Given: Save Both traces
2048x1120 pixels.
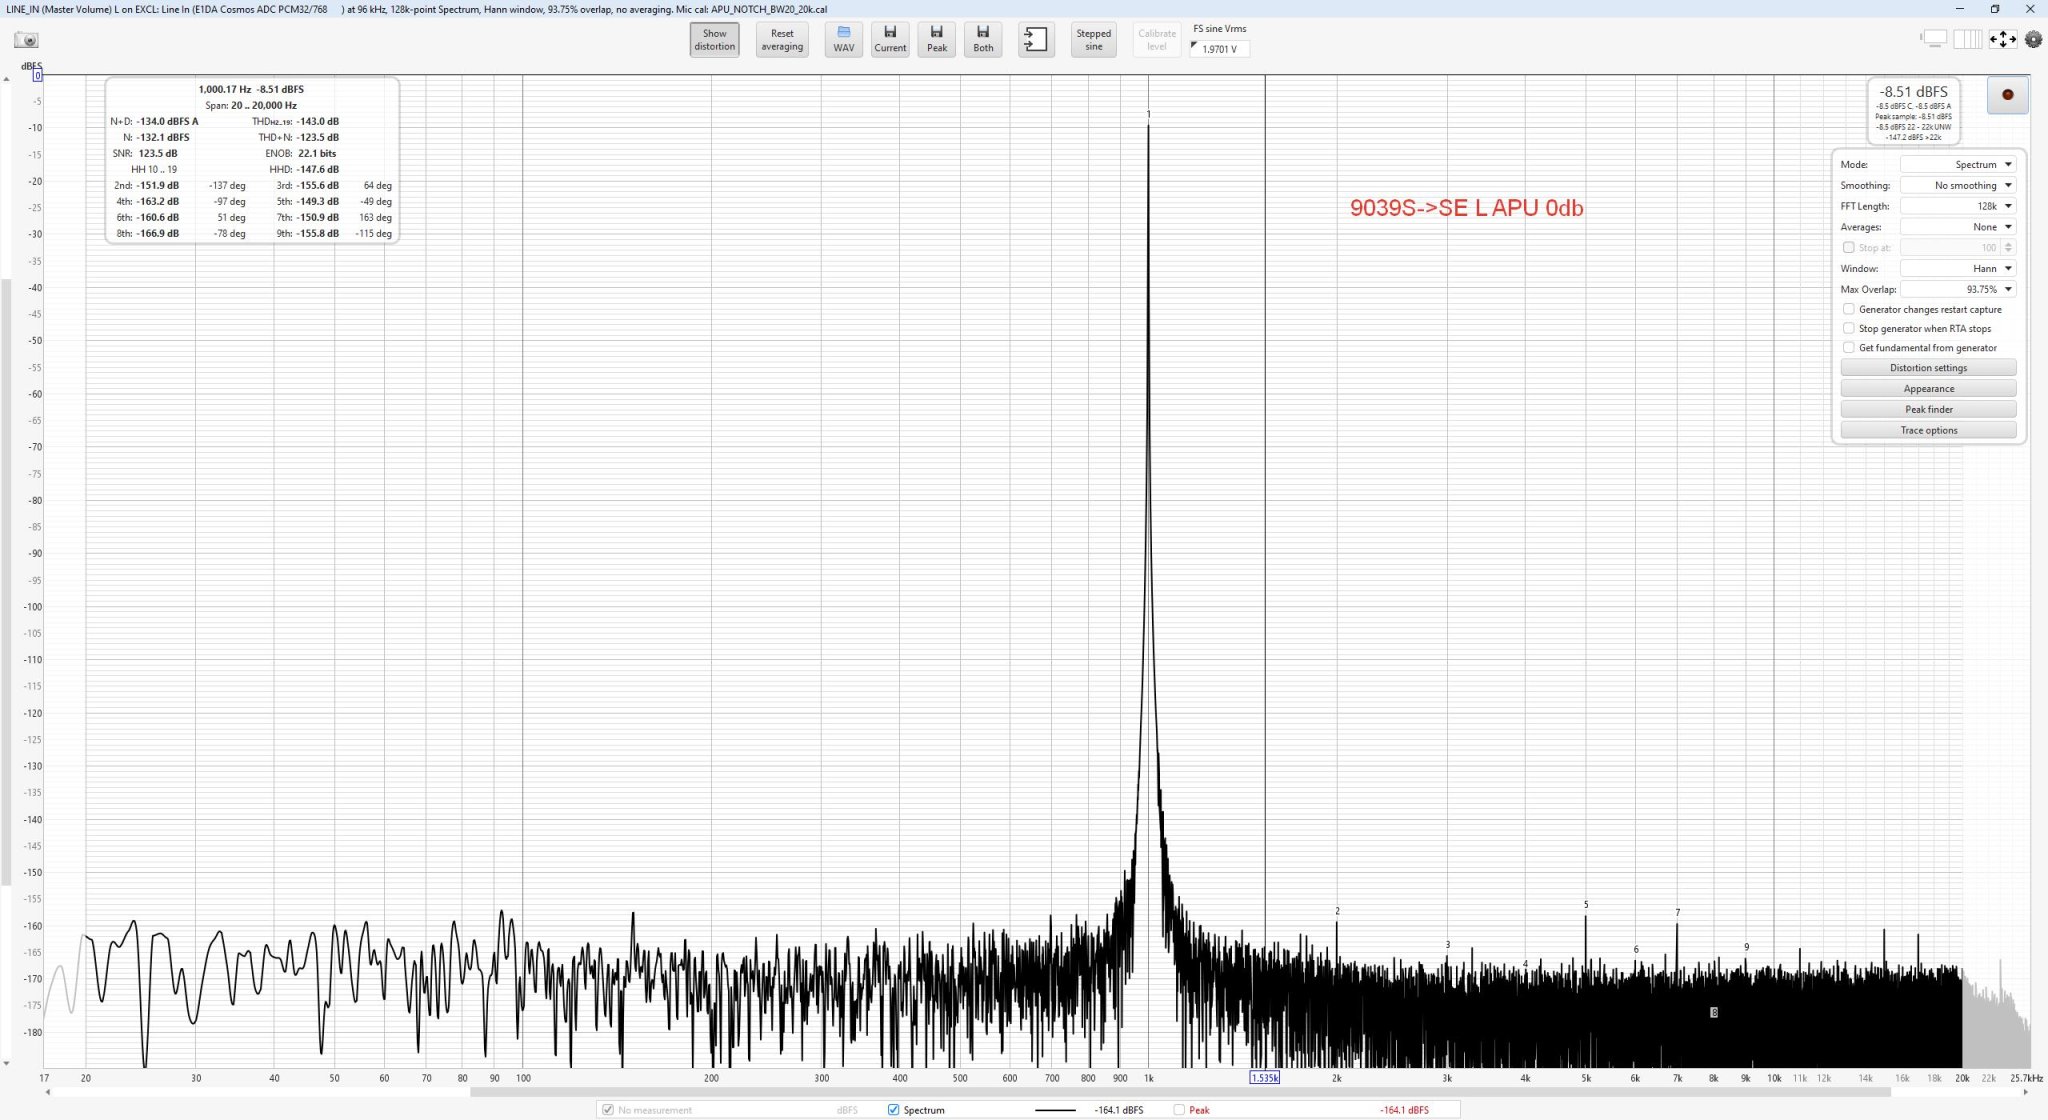Looking at the screenshot, I should (984, 40).
